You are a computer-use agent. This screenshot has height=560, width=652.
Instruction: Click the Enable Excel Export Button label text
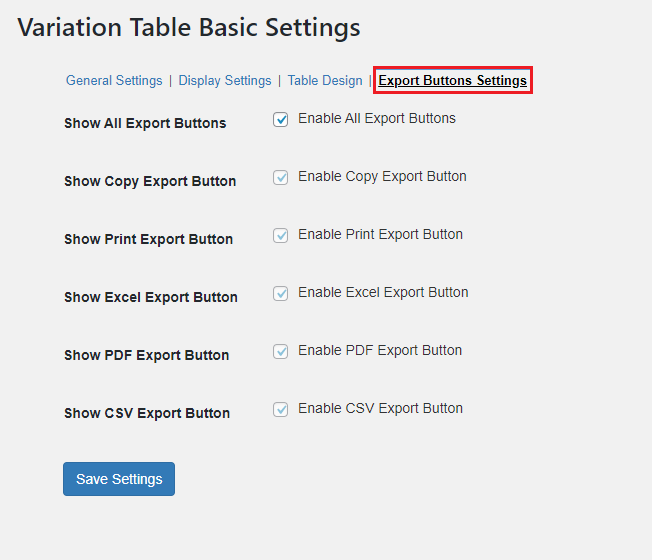point(383,293)
